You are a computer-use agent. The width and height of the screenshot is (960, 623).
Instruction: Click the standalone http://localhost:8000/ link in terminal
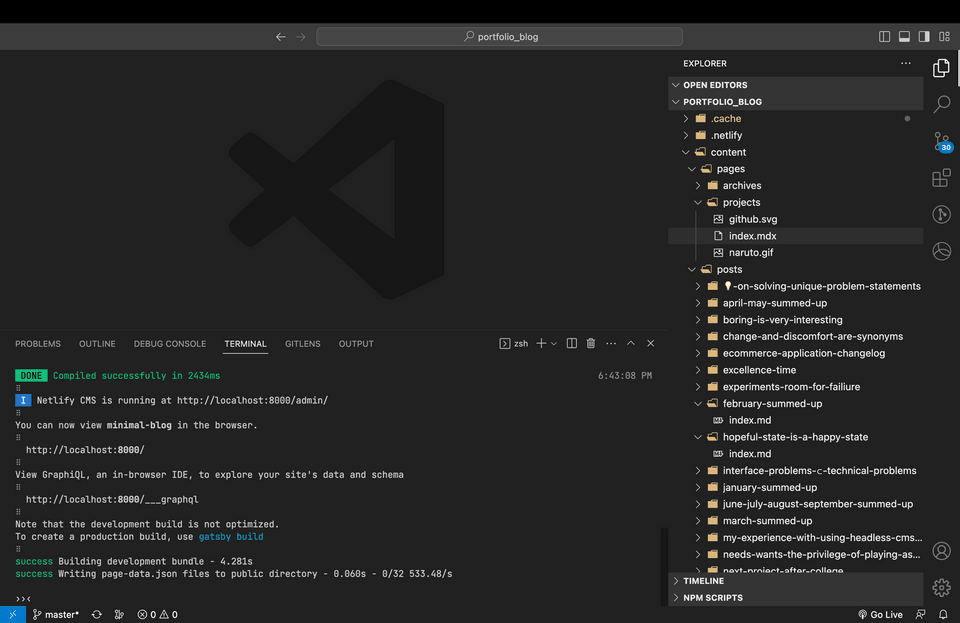click(85, 450)
